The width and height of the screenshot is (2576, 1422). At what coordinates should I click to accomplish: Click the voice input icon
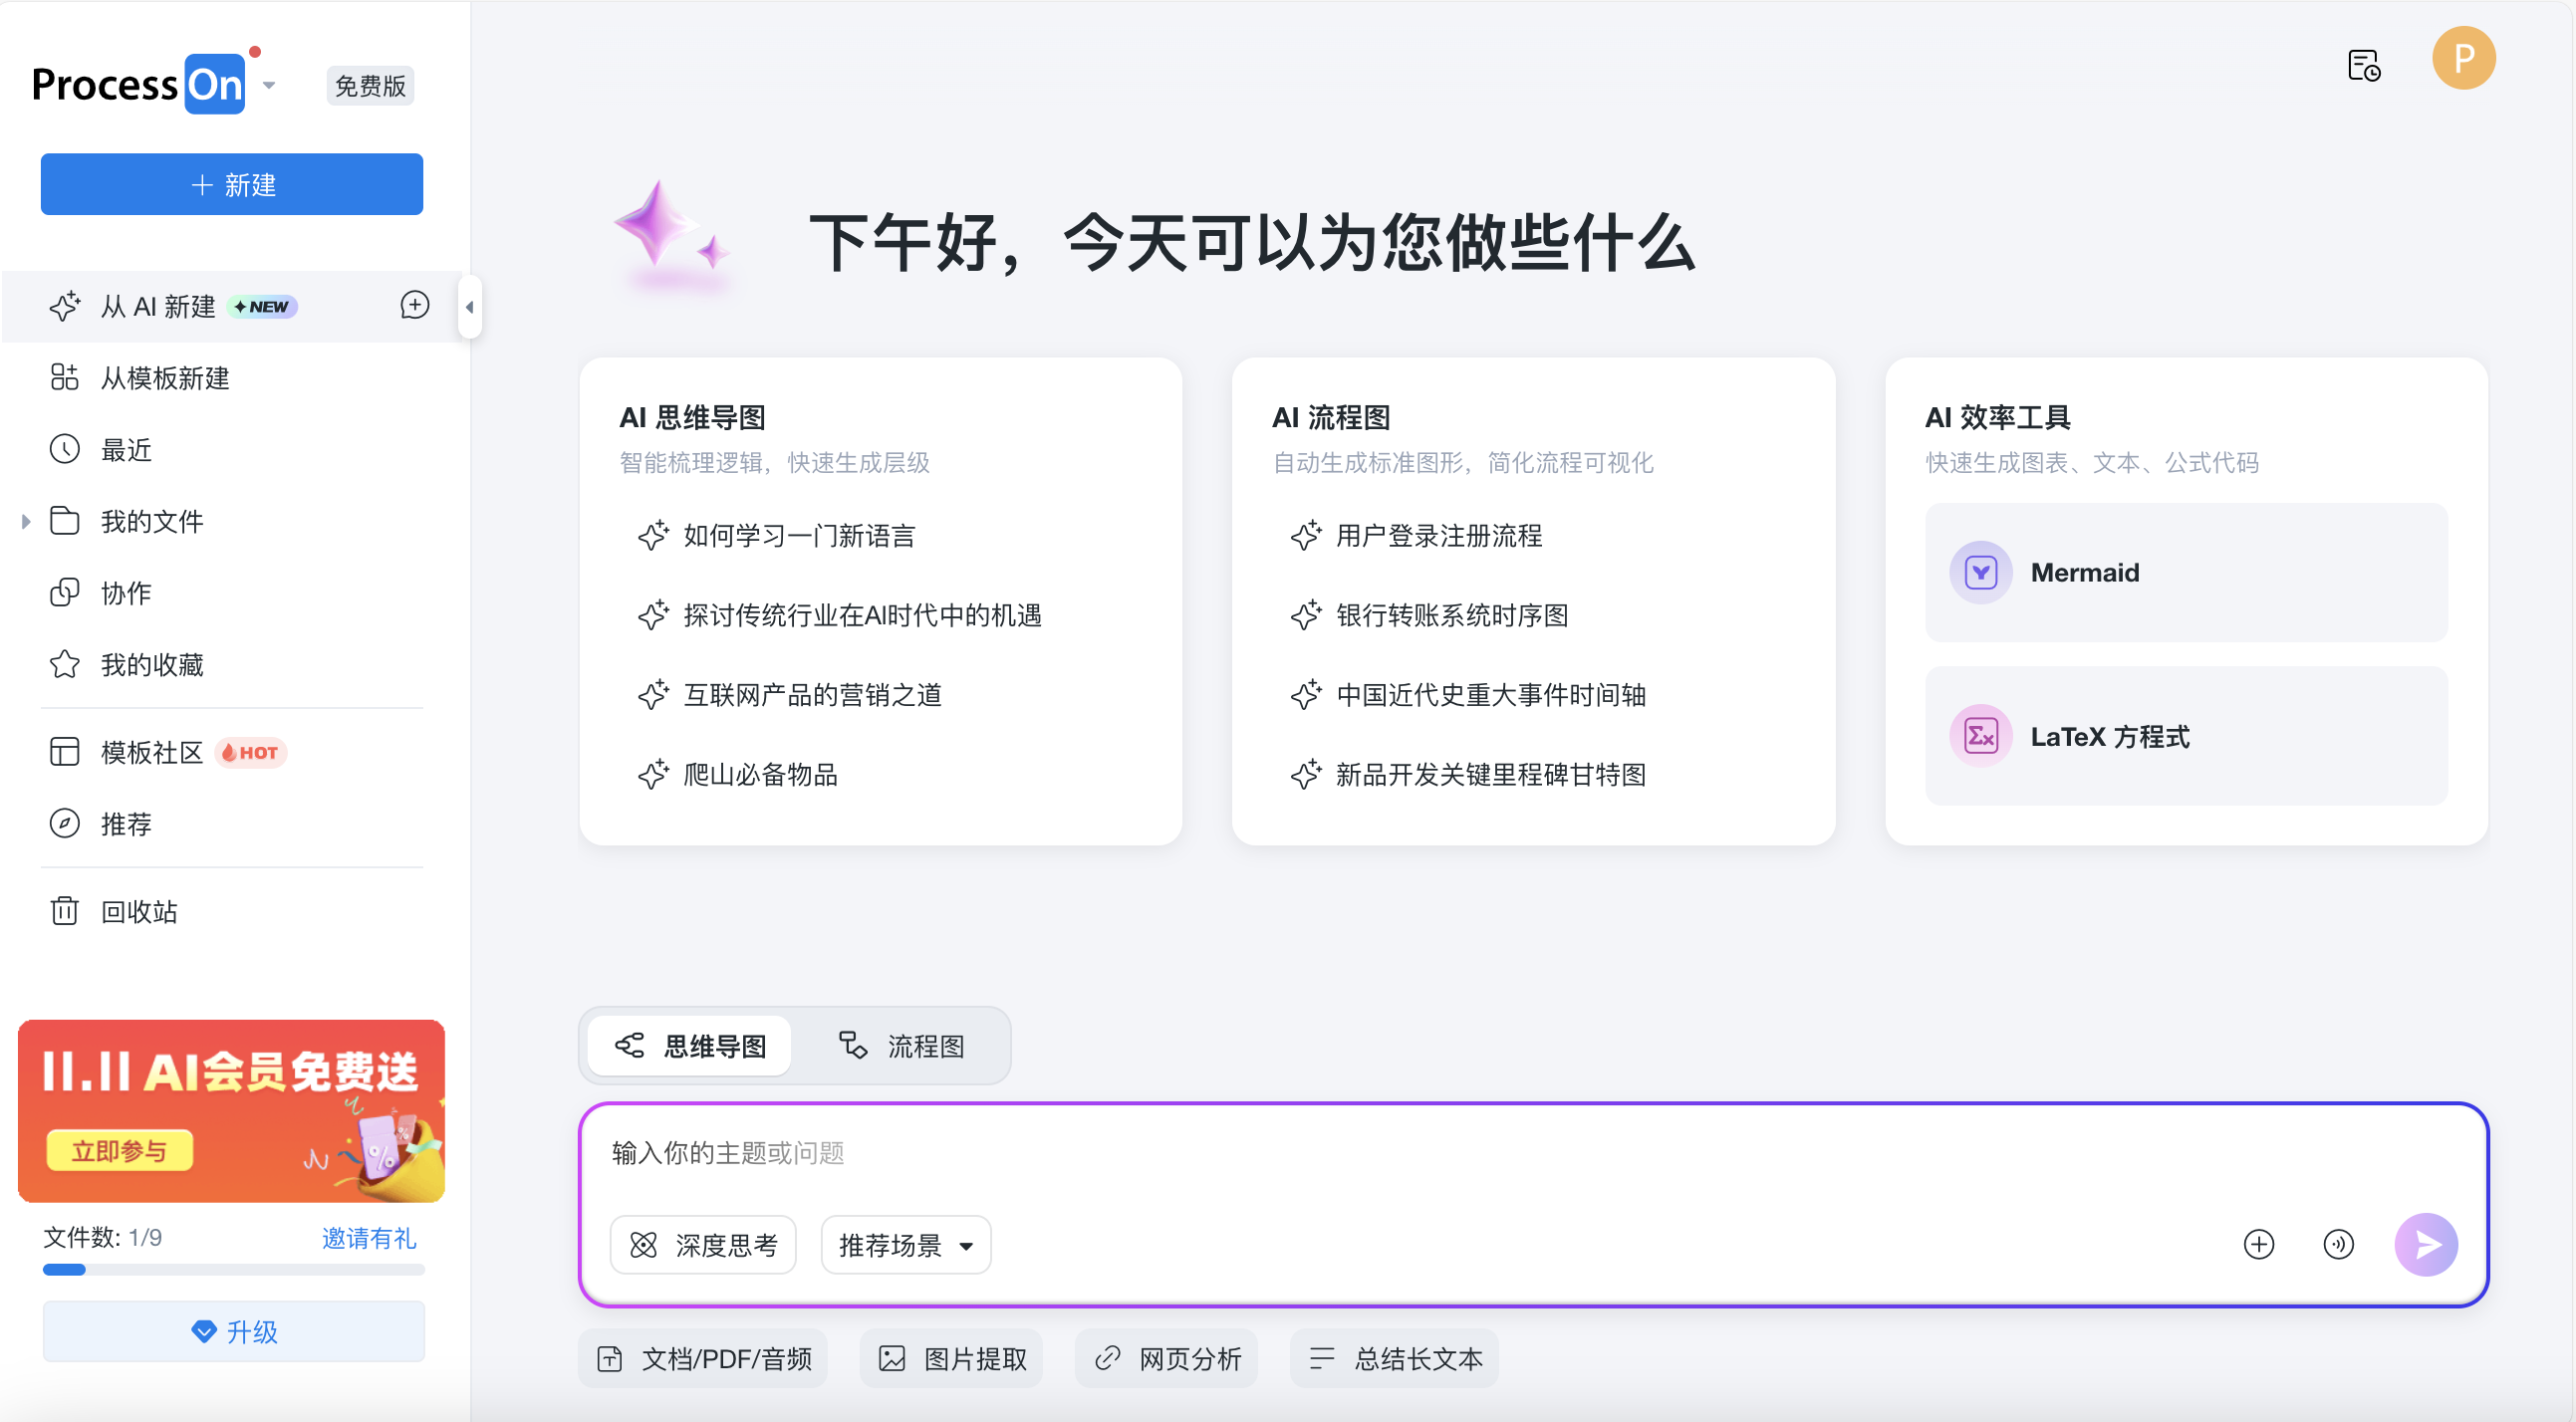click(2338, 1244)
